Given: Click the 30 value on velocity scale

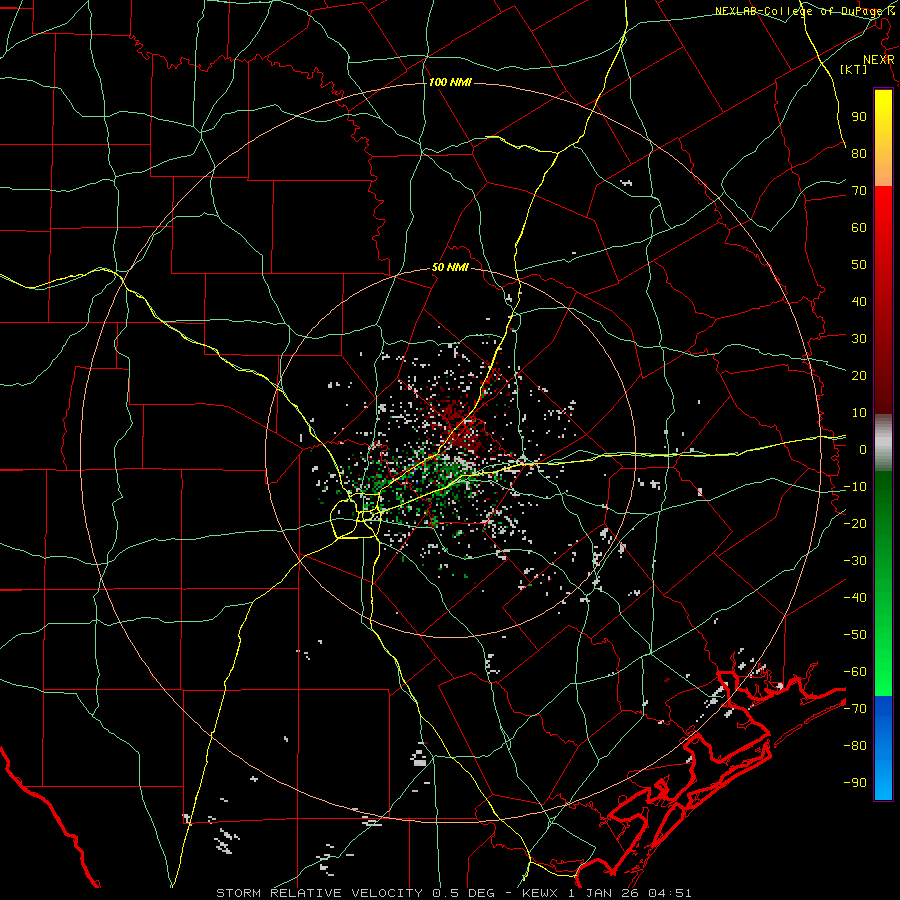Looking at the screenshot, I should (859, 339).
